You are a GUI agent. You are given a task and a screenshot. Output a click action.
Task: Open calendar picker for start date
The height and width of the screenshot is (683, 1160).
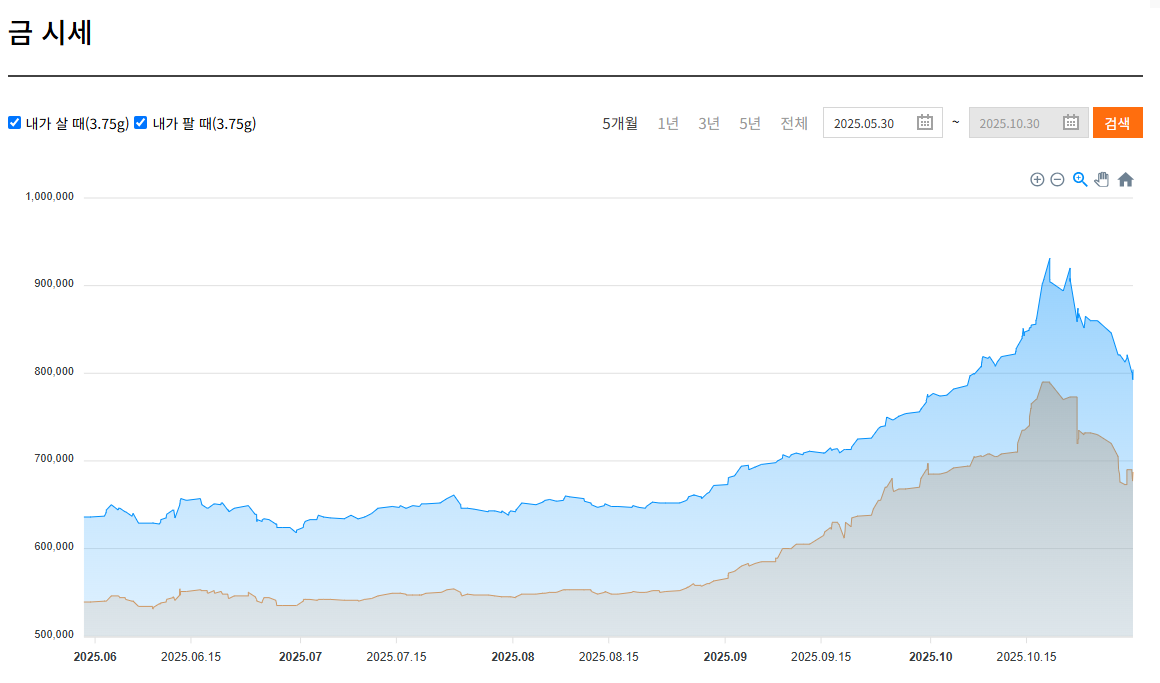click(x=925, y=123)
